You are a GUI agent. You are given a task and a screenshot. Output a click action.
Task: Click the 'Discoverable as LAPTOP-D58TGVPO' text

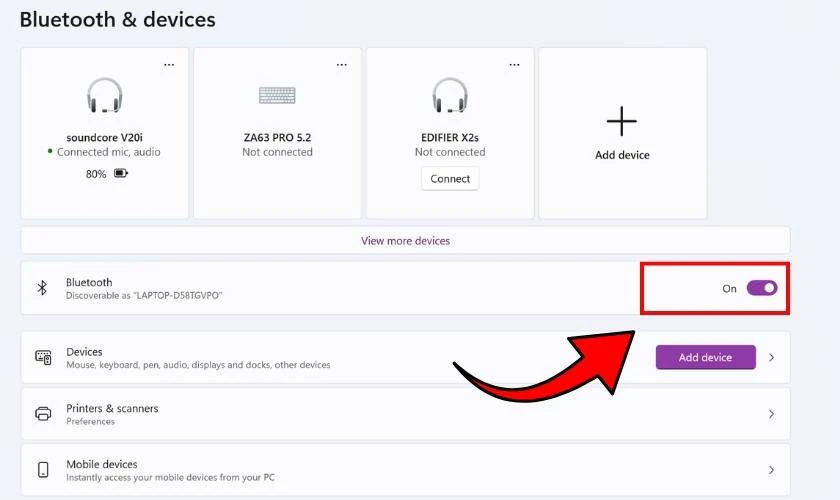pos(144,295)
